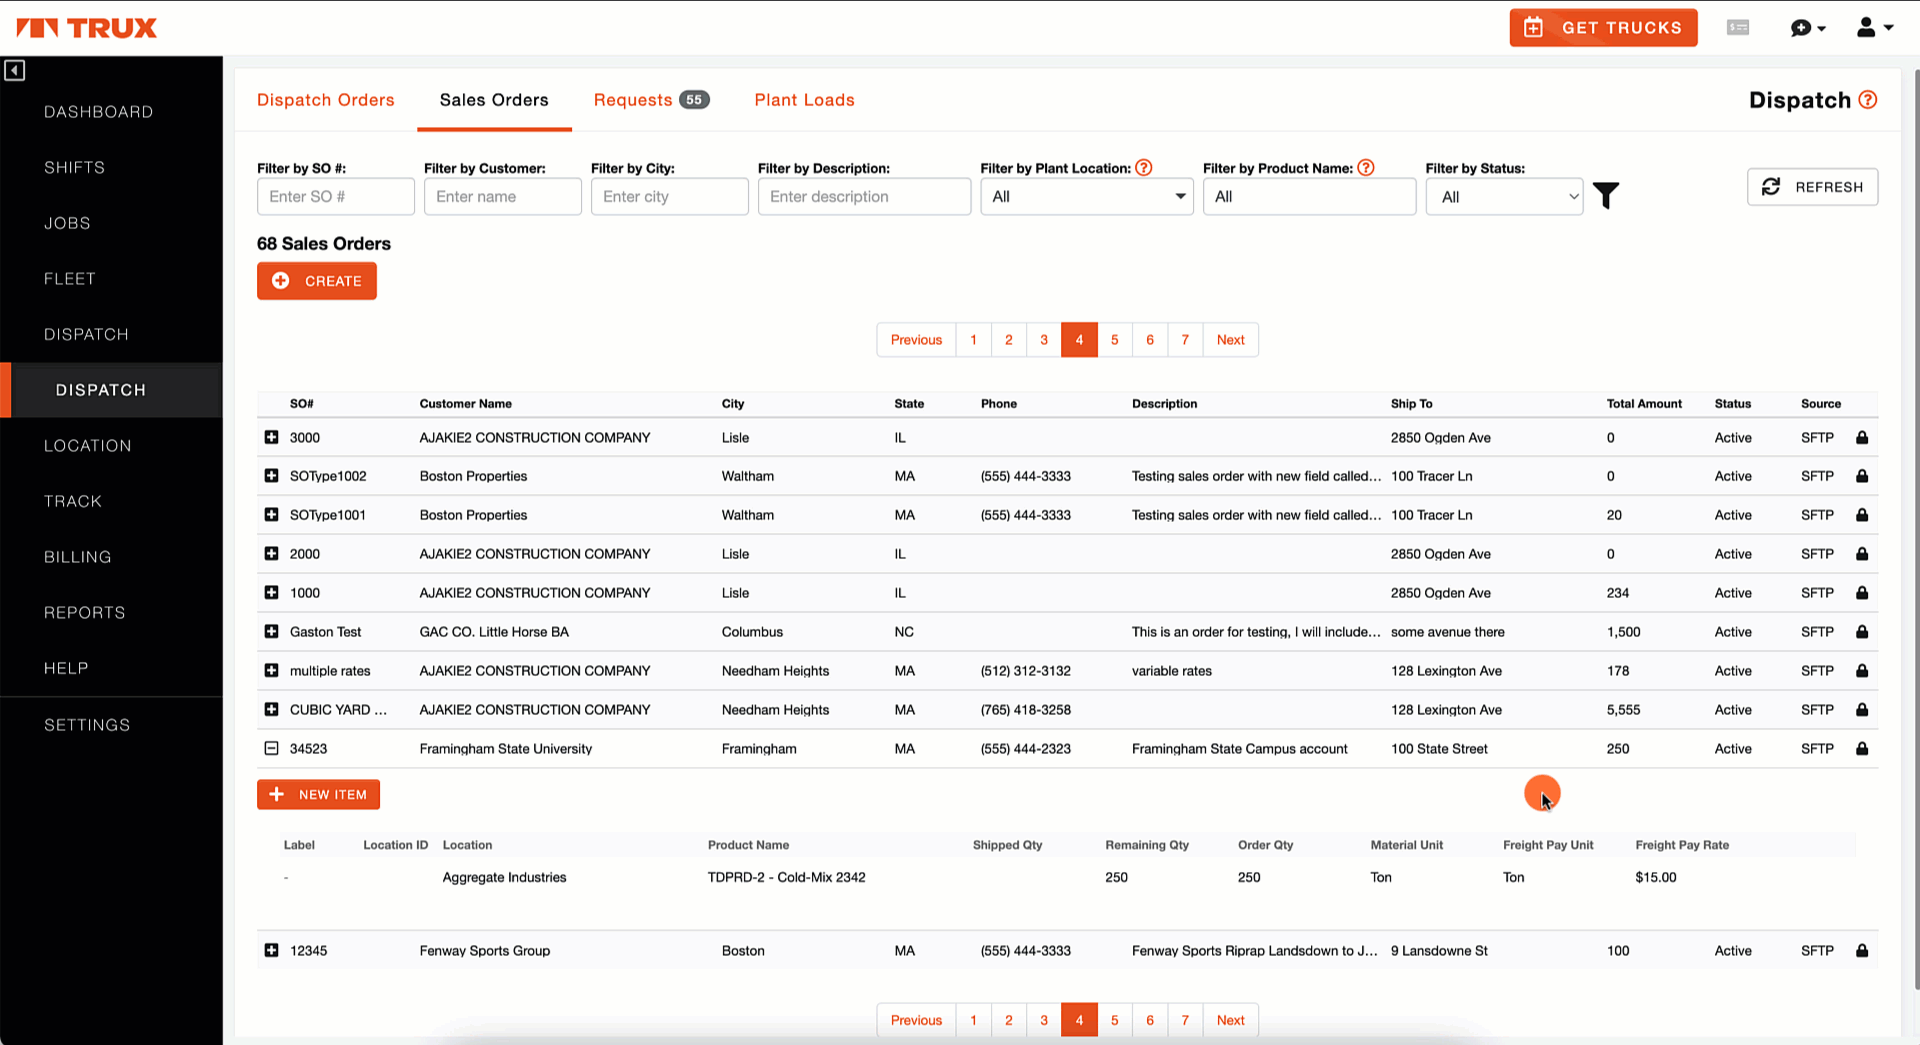Apply filters with the funnel icon
Image resolution: width=1920 pixels, height=1045 pixels.
point(1606,196)
